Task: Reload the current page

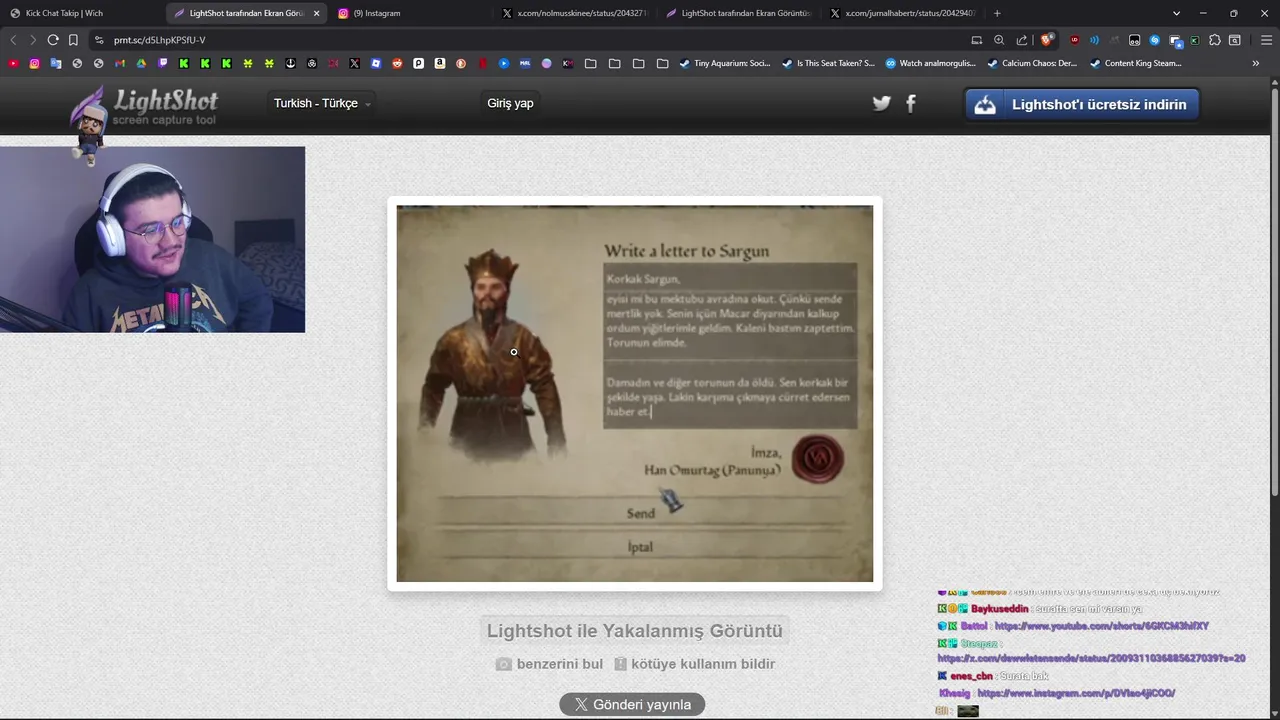Action: pos(53,40)
